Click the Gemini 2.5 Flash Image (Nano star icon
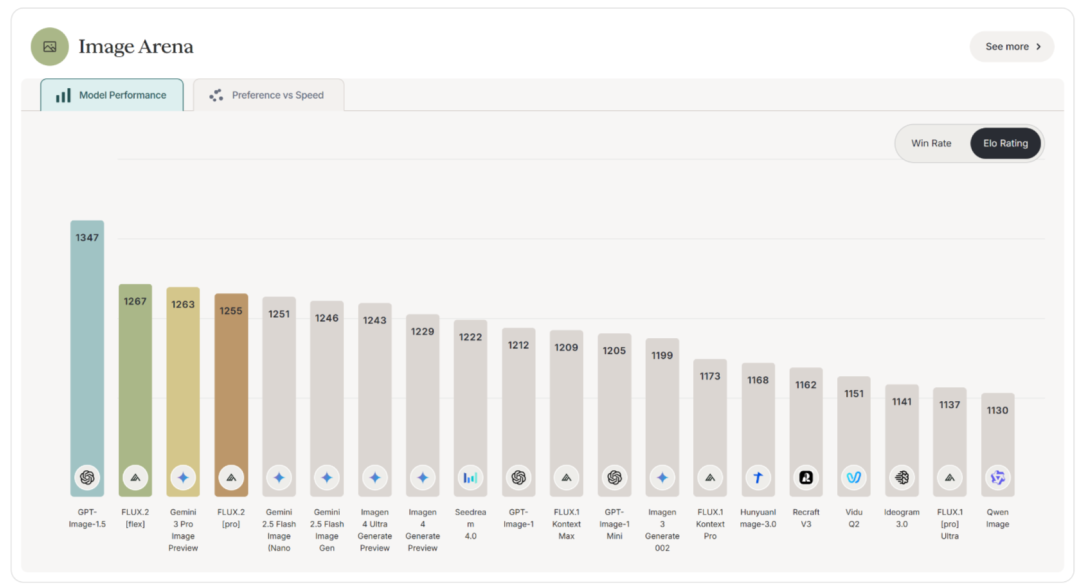The image size is (1080, 588). point(279,477)
